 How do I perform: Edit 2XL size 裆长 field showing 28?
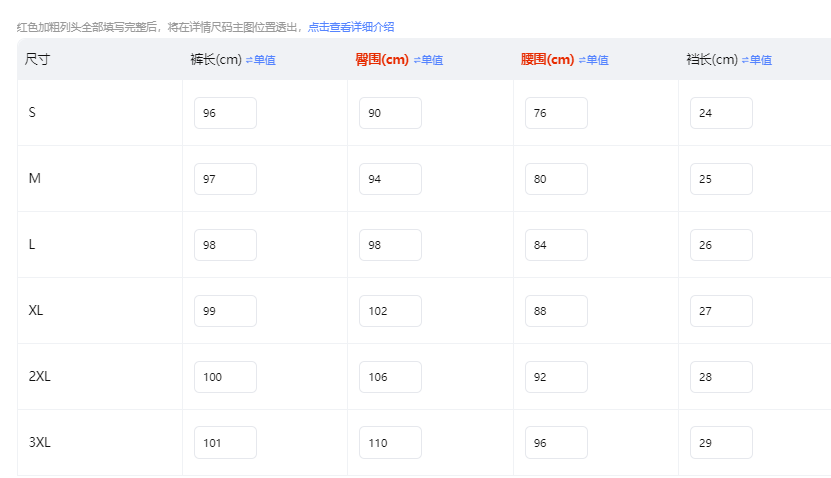[721, 377]
